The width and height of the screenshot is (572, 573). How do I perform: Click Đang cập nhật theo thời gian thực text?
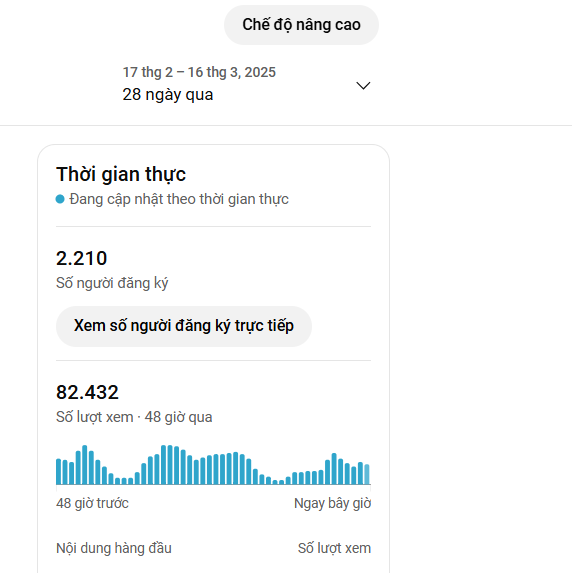click(179, 199)
